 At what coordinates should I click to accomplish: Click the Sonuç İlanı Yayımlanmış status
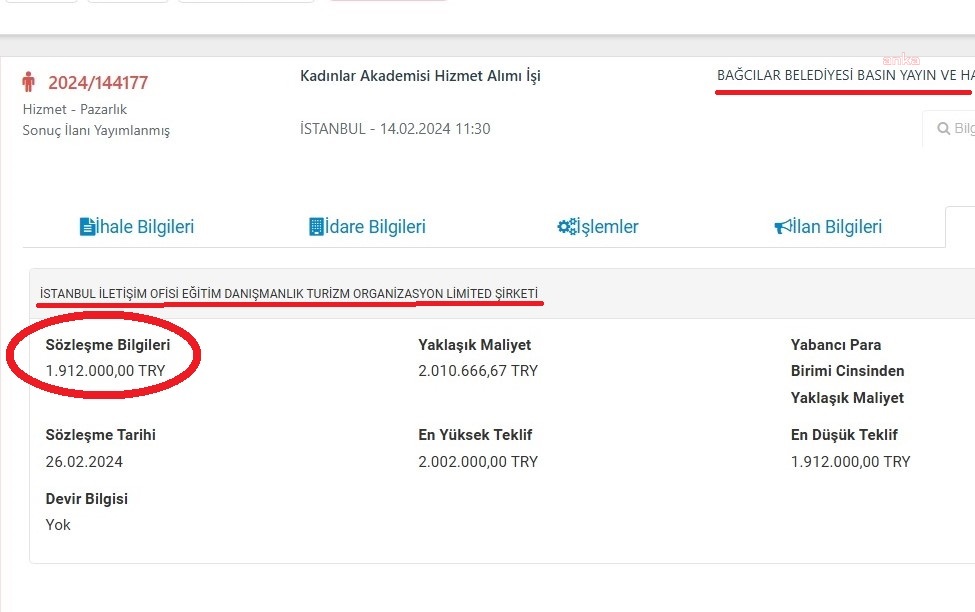96,131
